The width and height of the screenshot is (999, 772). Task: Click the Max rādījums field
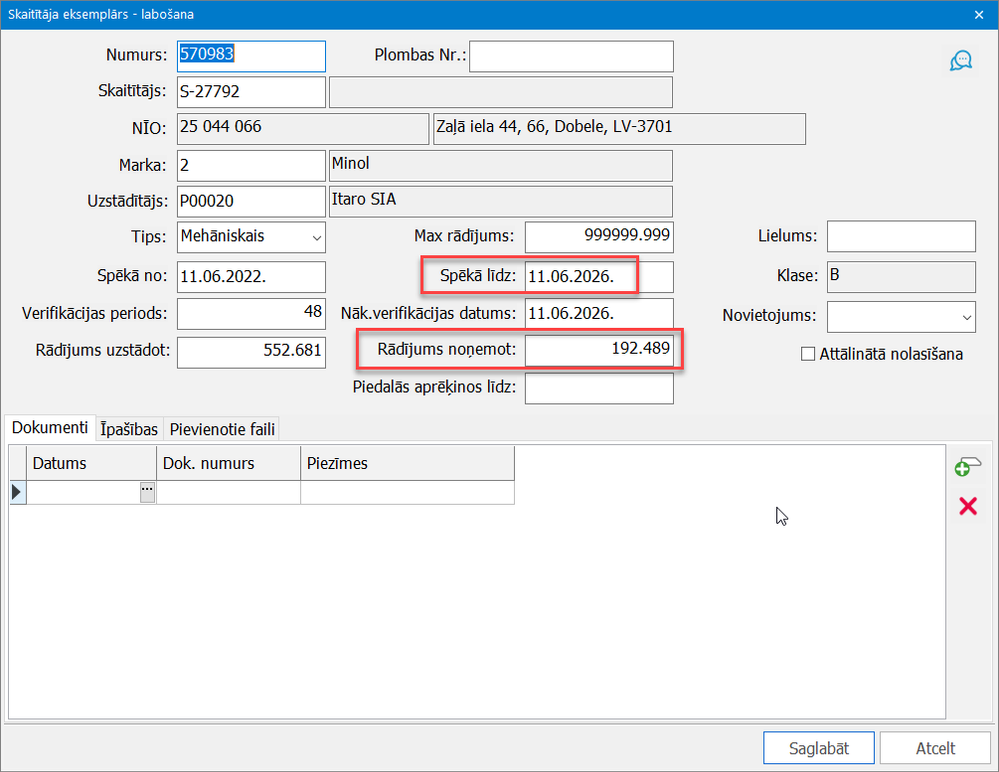599,237
